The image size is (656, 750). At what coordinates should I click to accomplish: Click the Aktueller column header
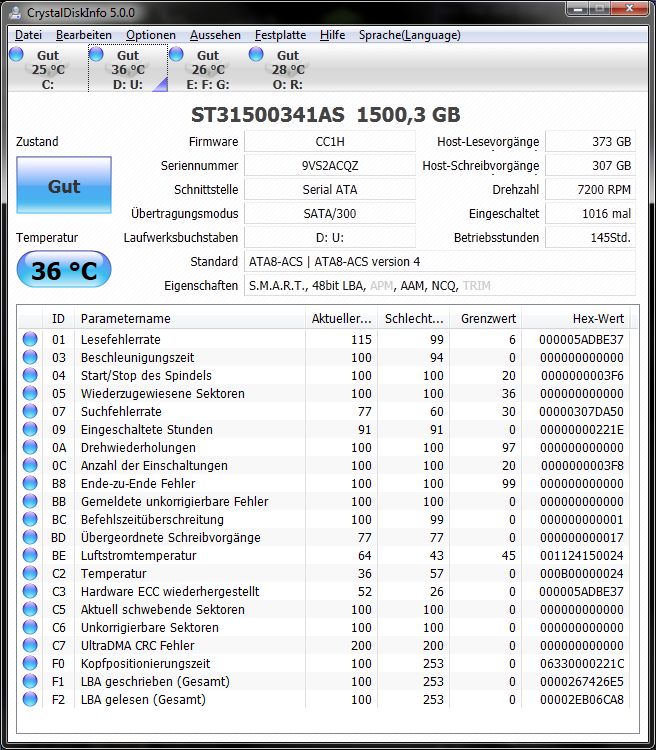tap(341, 319)
